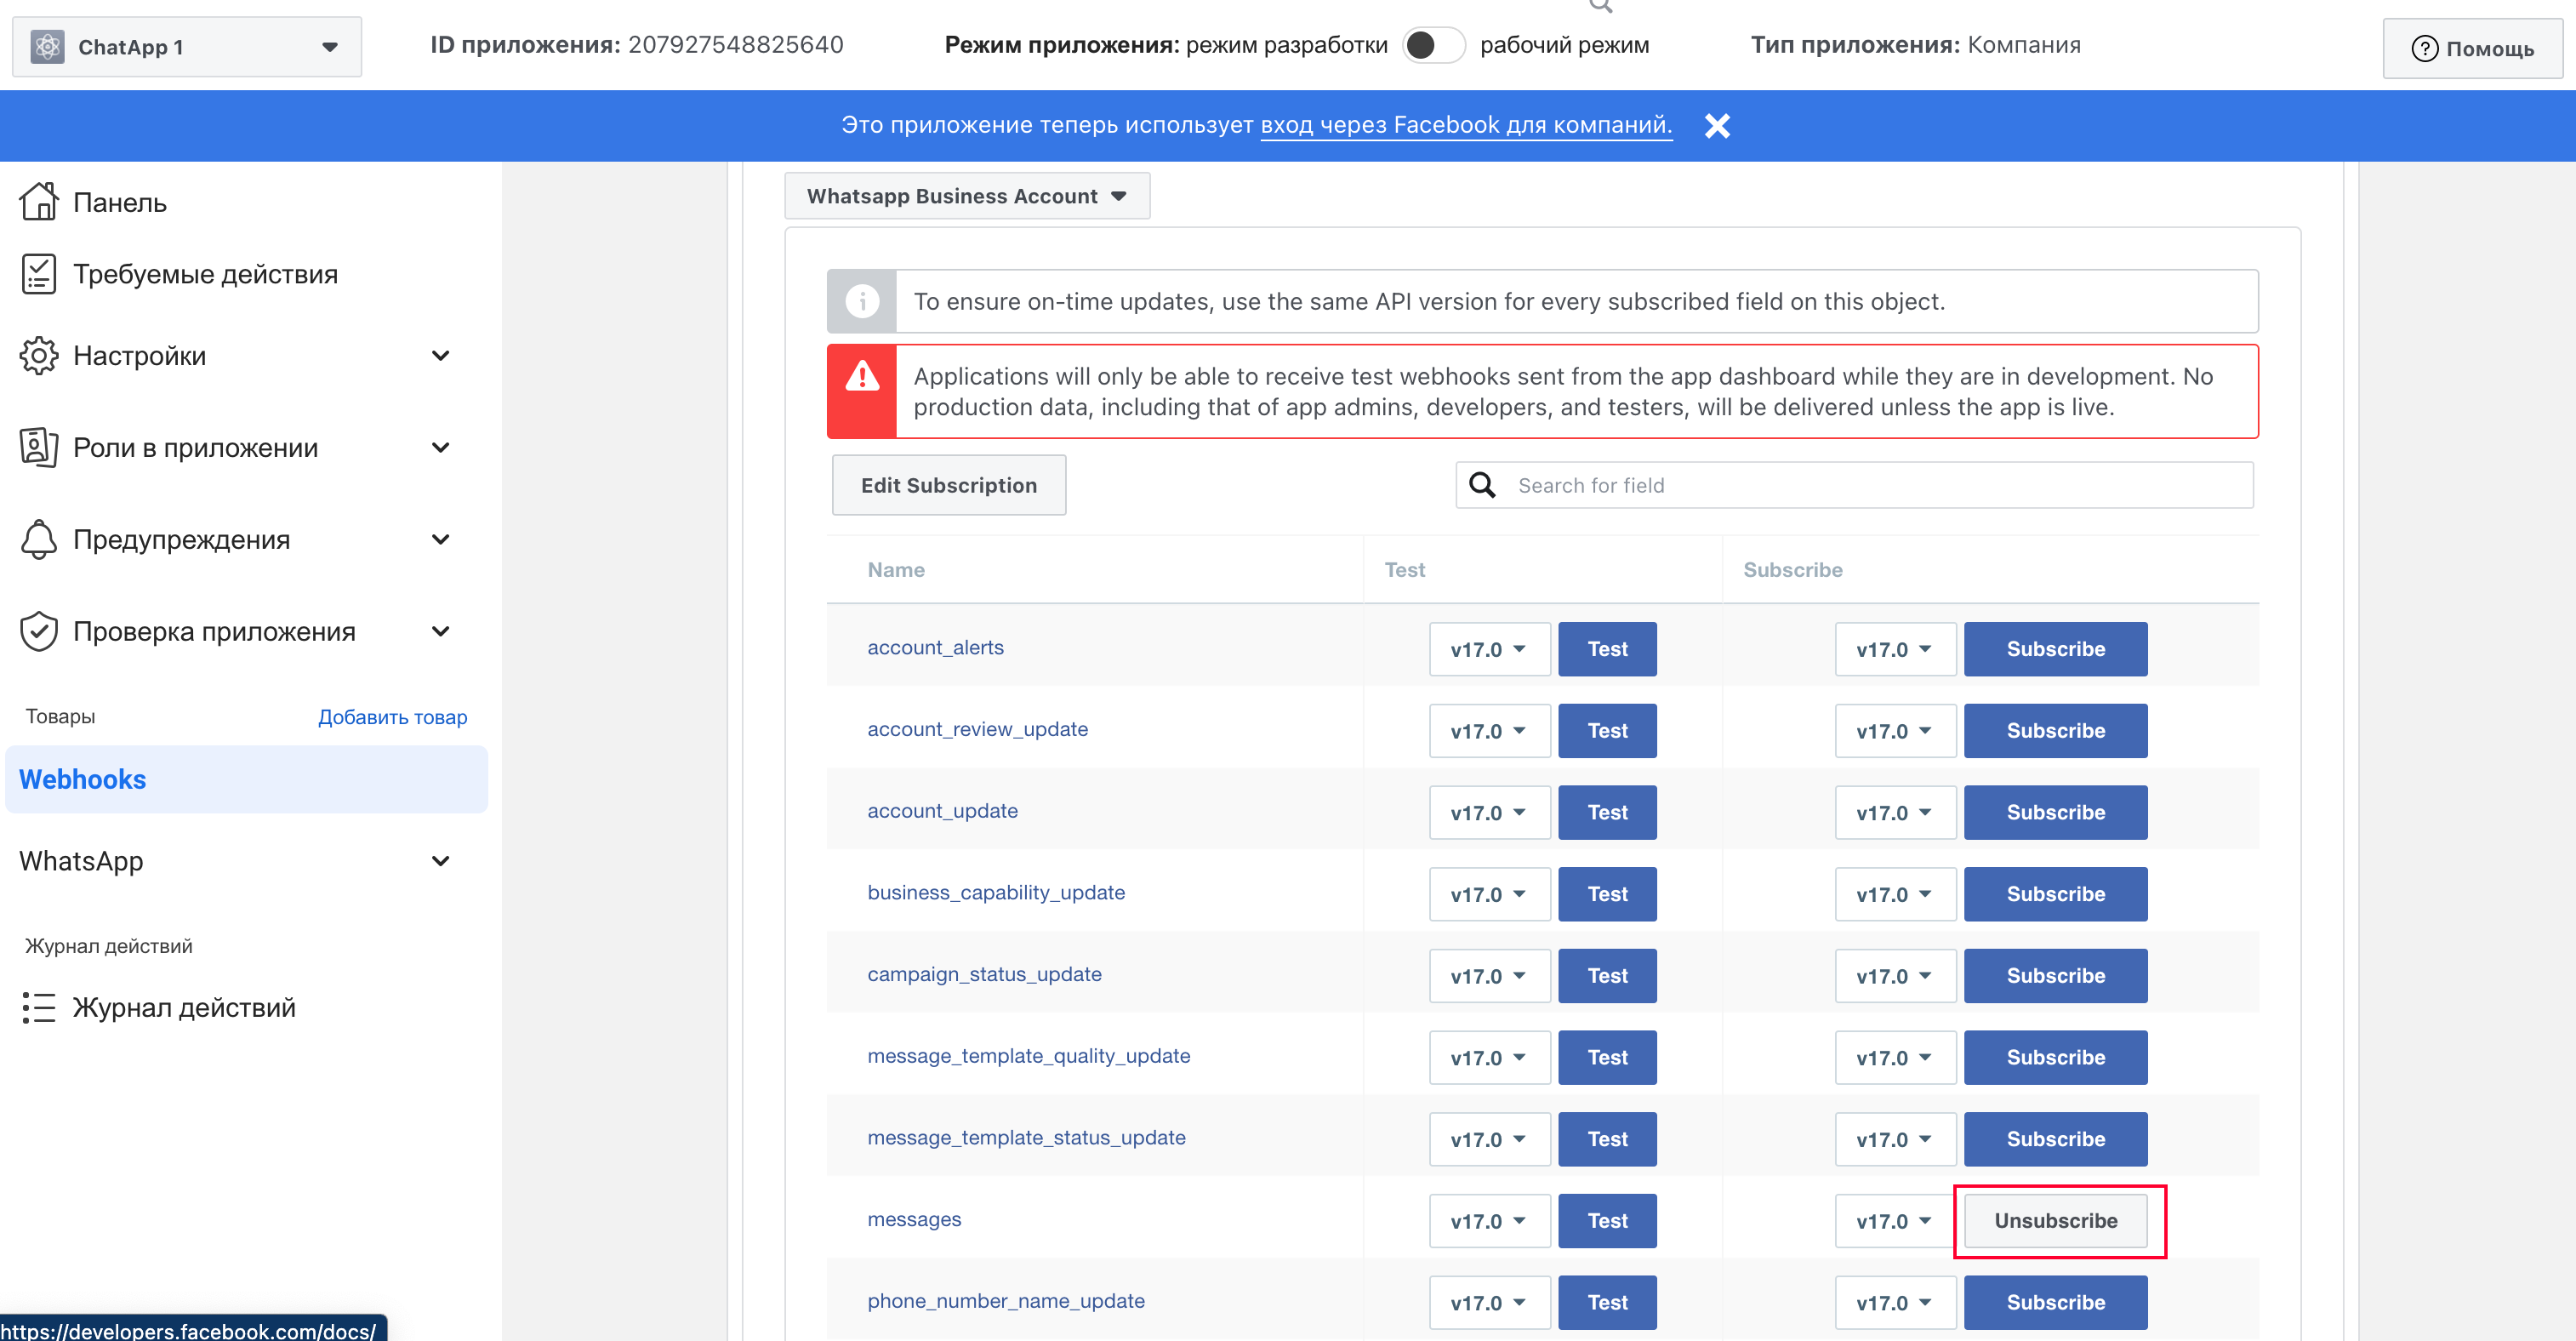Select Webhooks in the sidebar

pyautogui.click(x=83, y=780)
